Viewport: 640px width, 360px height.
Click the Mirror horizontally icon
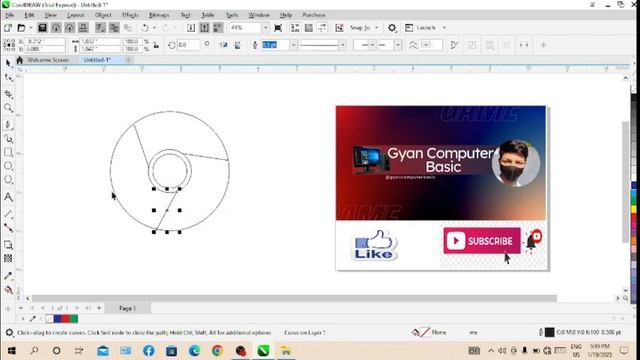click(223, 45)
